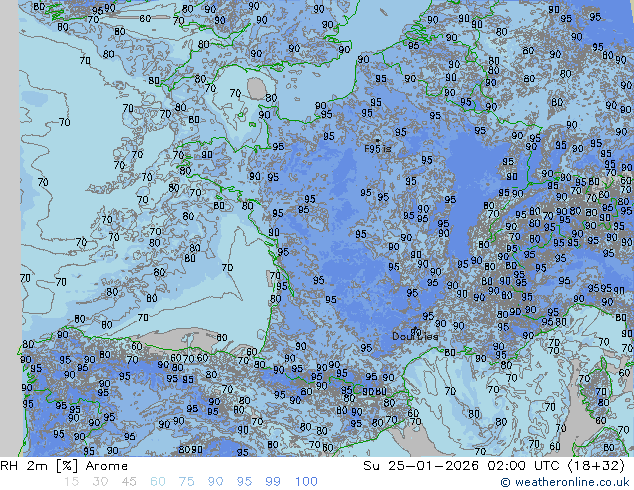634x490 pixels.
Task: Click the 'RH 2m [%]' parameter label
Action: coord(39,466)
